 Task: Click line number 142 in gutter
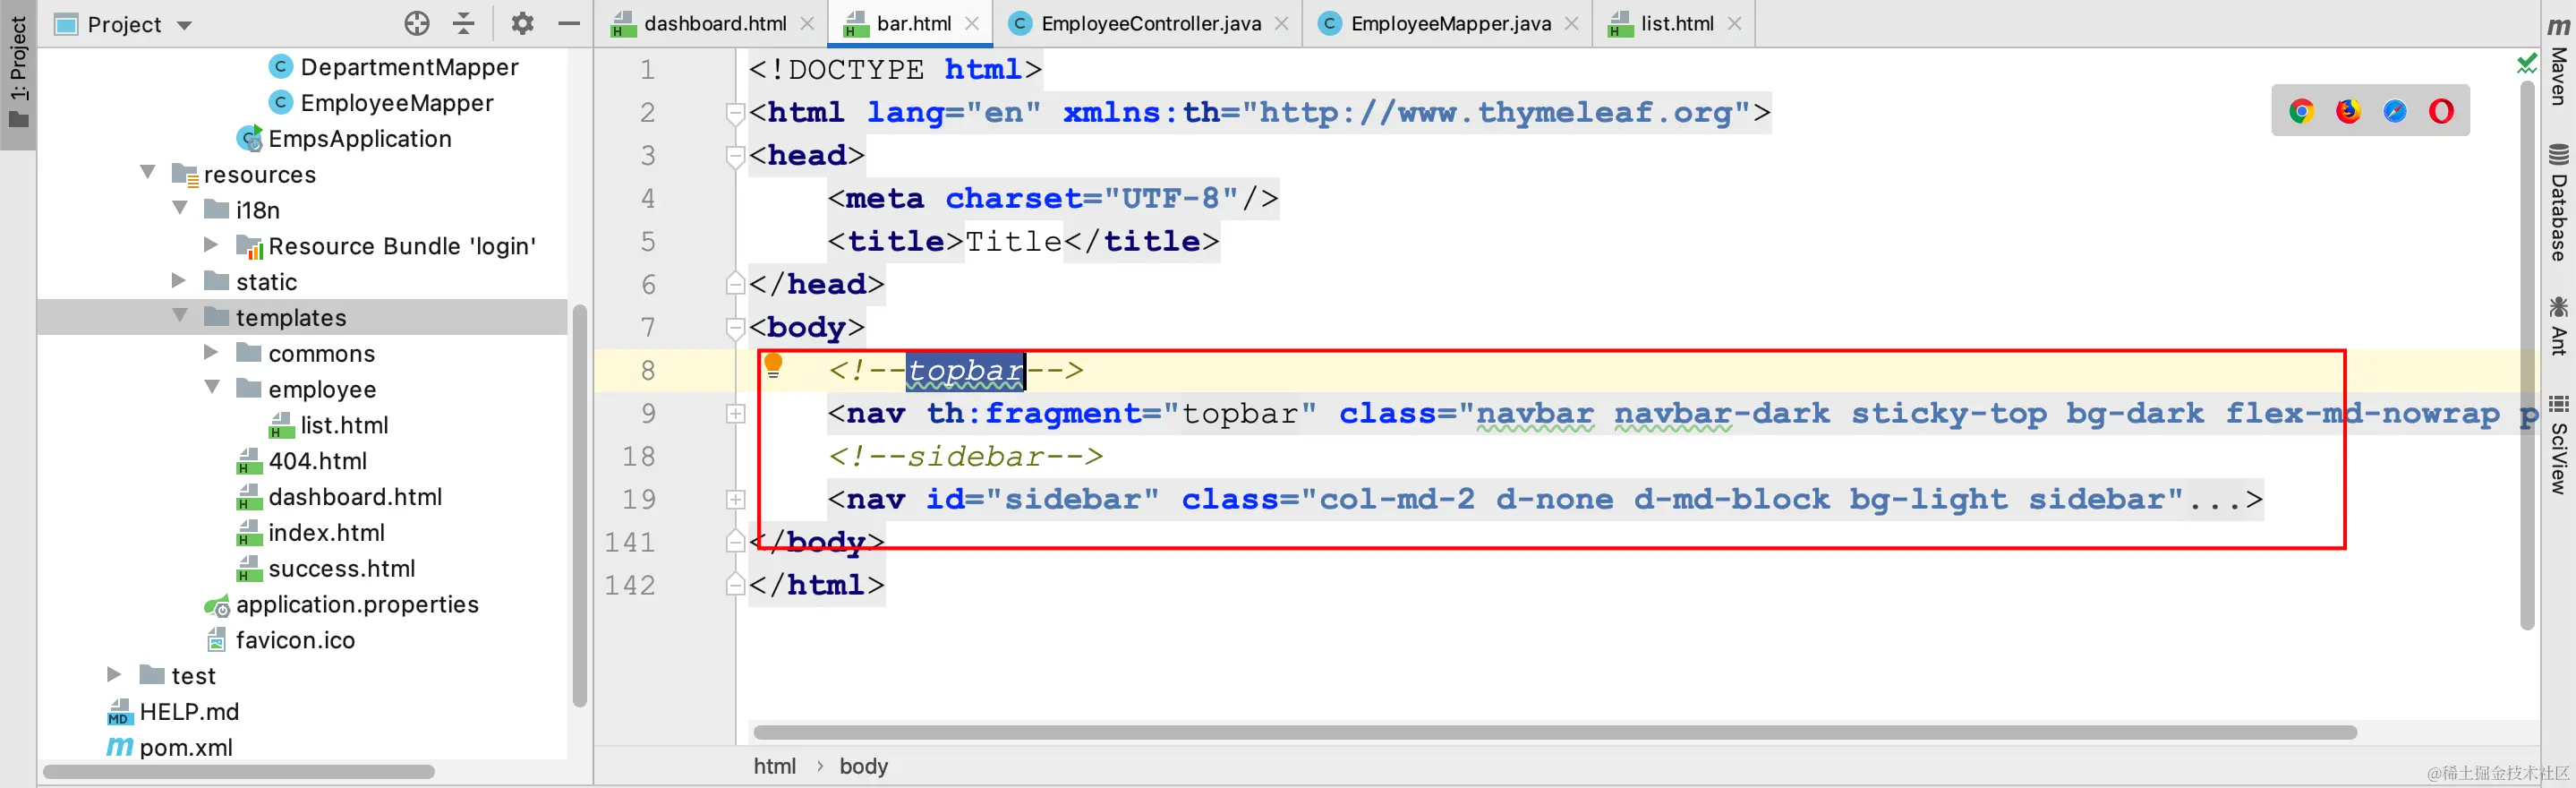[x=629, y=585]
